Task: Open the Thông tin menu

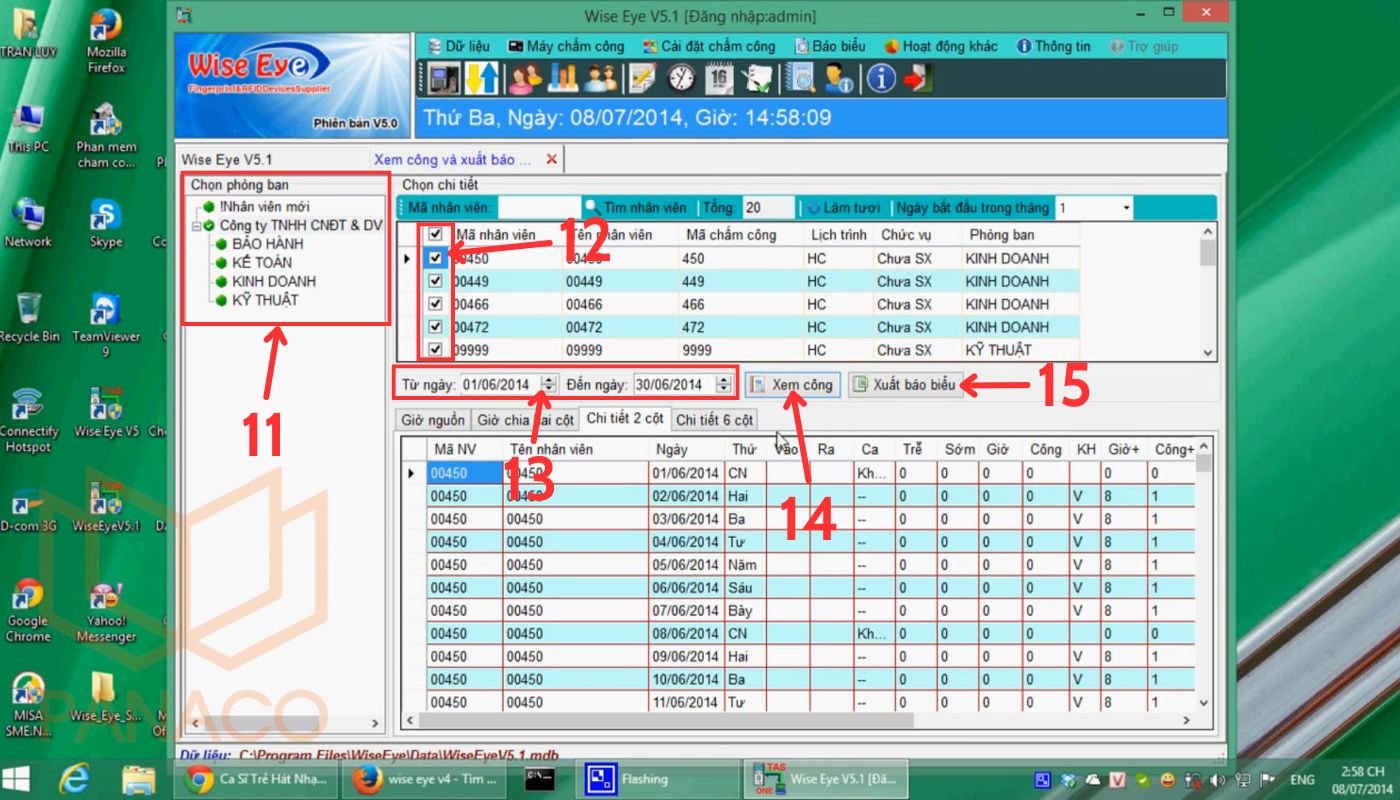Action: tap(1054, 46)
